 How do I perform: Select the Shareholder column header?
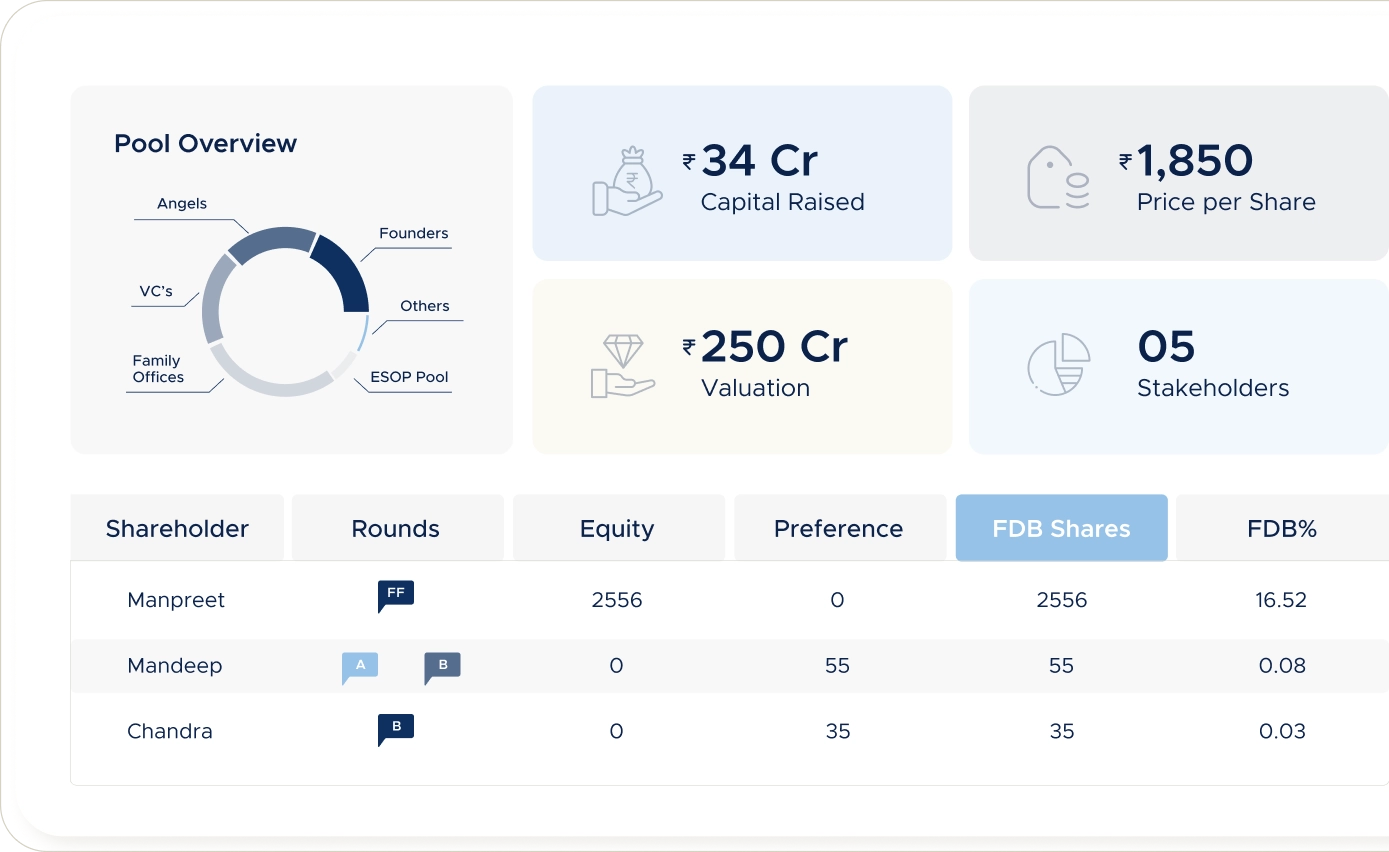pos(177,528)
